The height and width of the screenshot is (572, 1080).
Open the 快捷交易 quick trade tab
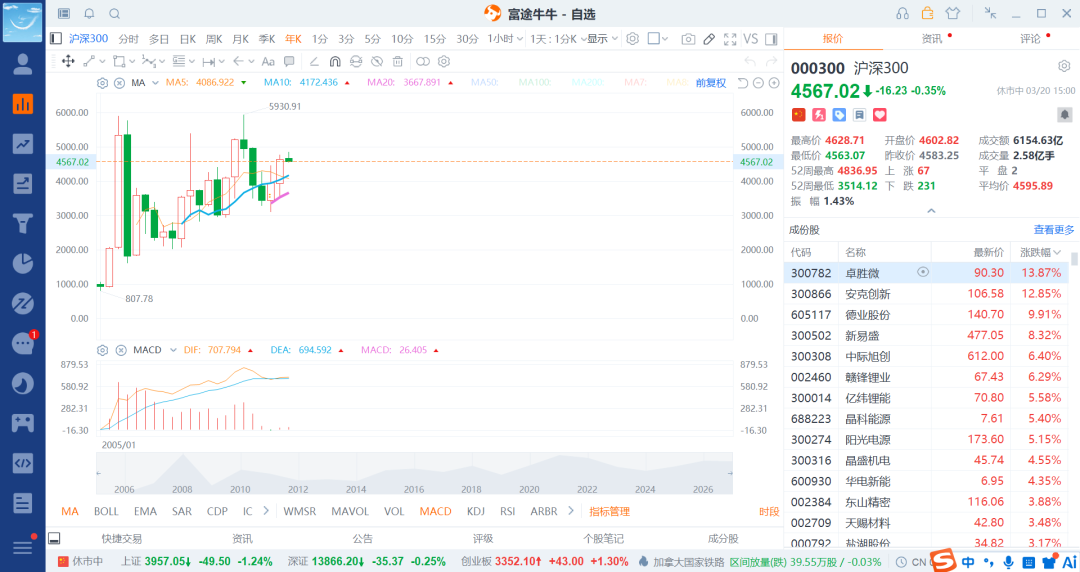(x=121, y=538)
